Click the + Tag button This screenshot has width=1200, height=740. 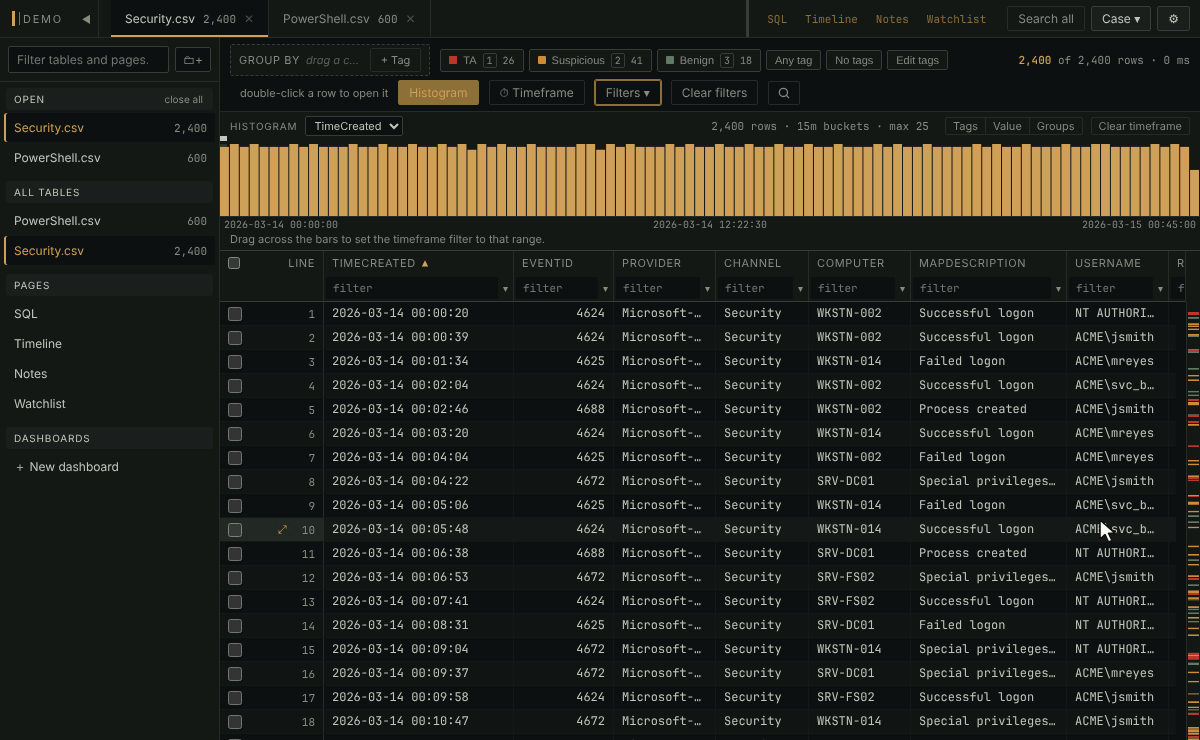click(x=396, y=60)
